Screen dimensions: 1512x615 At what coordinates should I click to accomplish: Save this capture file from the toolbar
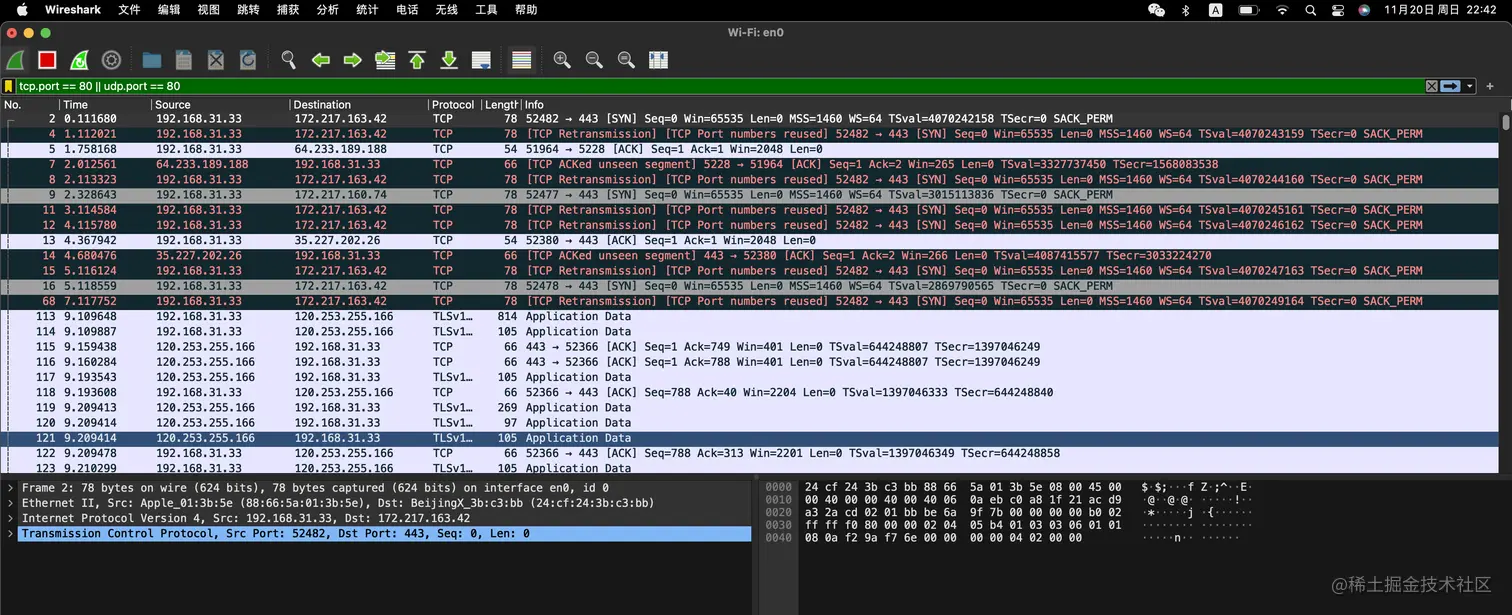[184, 60]
